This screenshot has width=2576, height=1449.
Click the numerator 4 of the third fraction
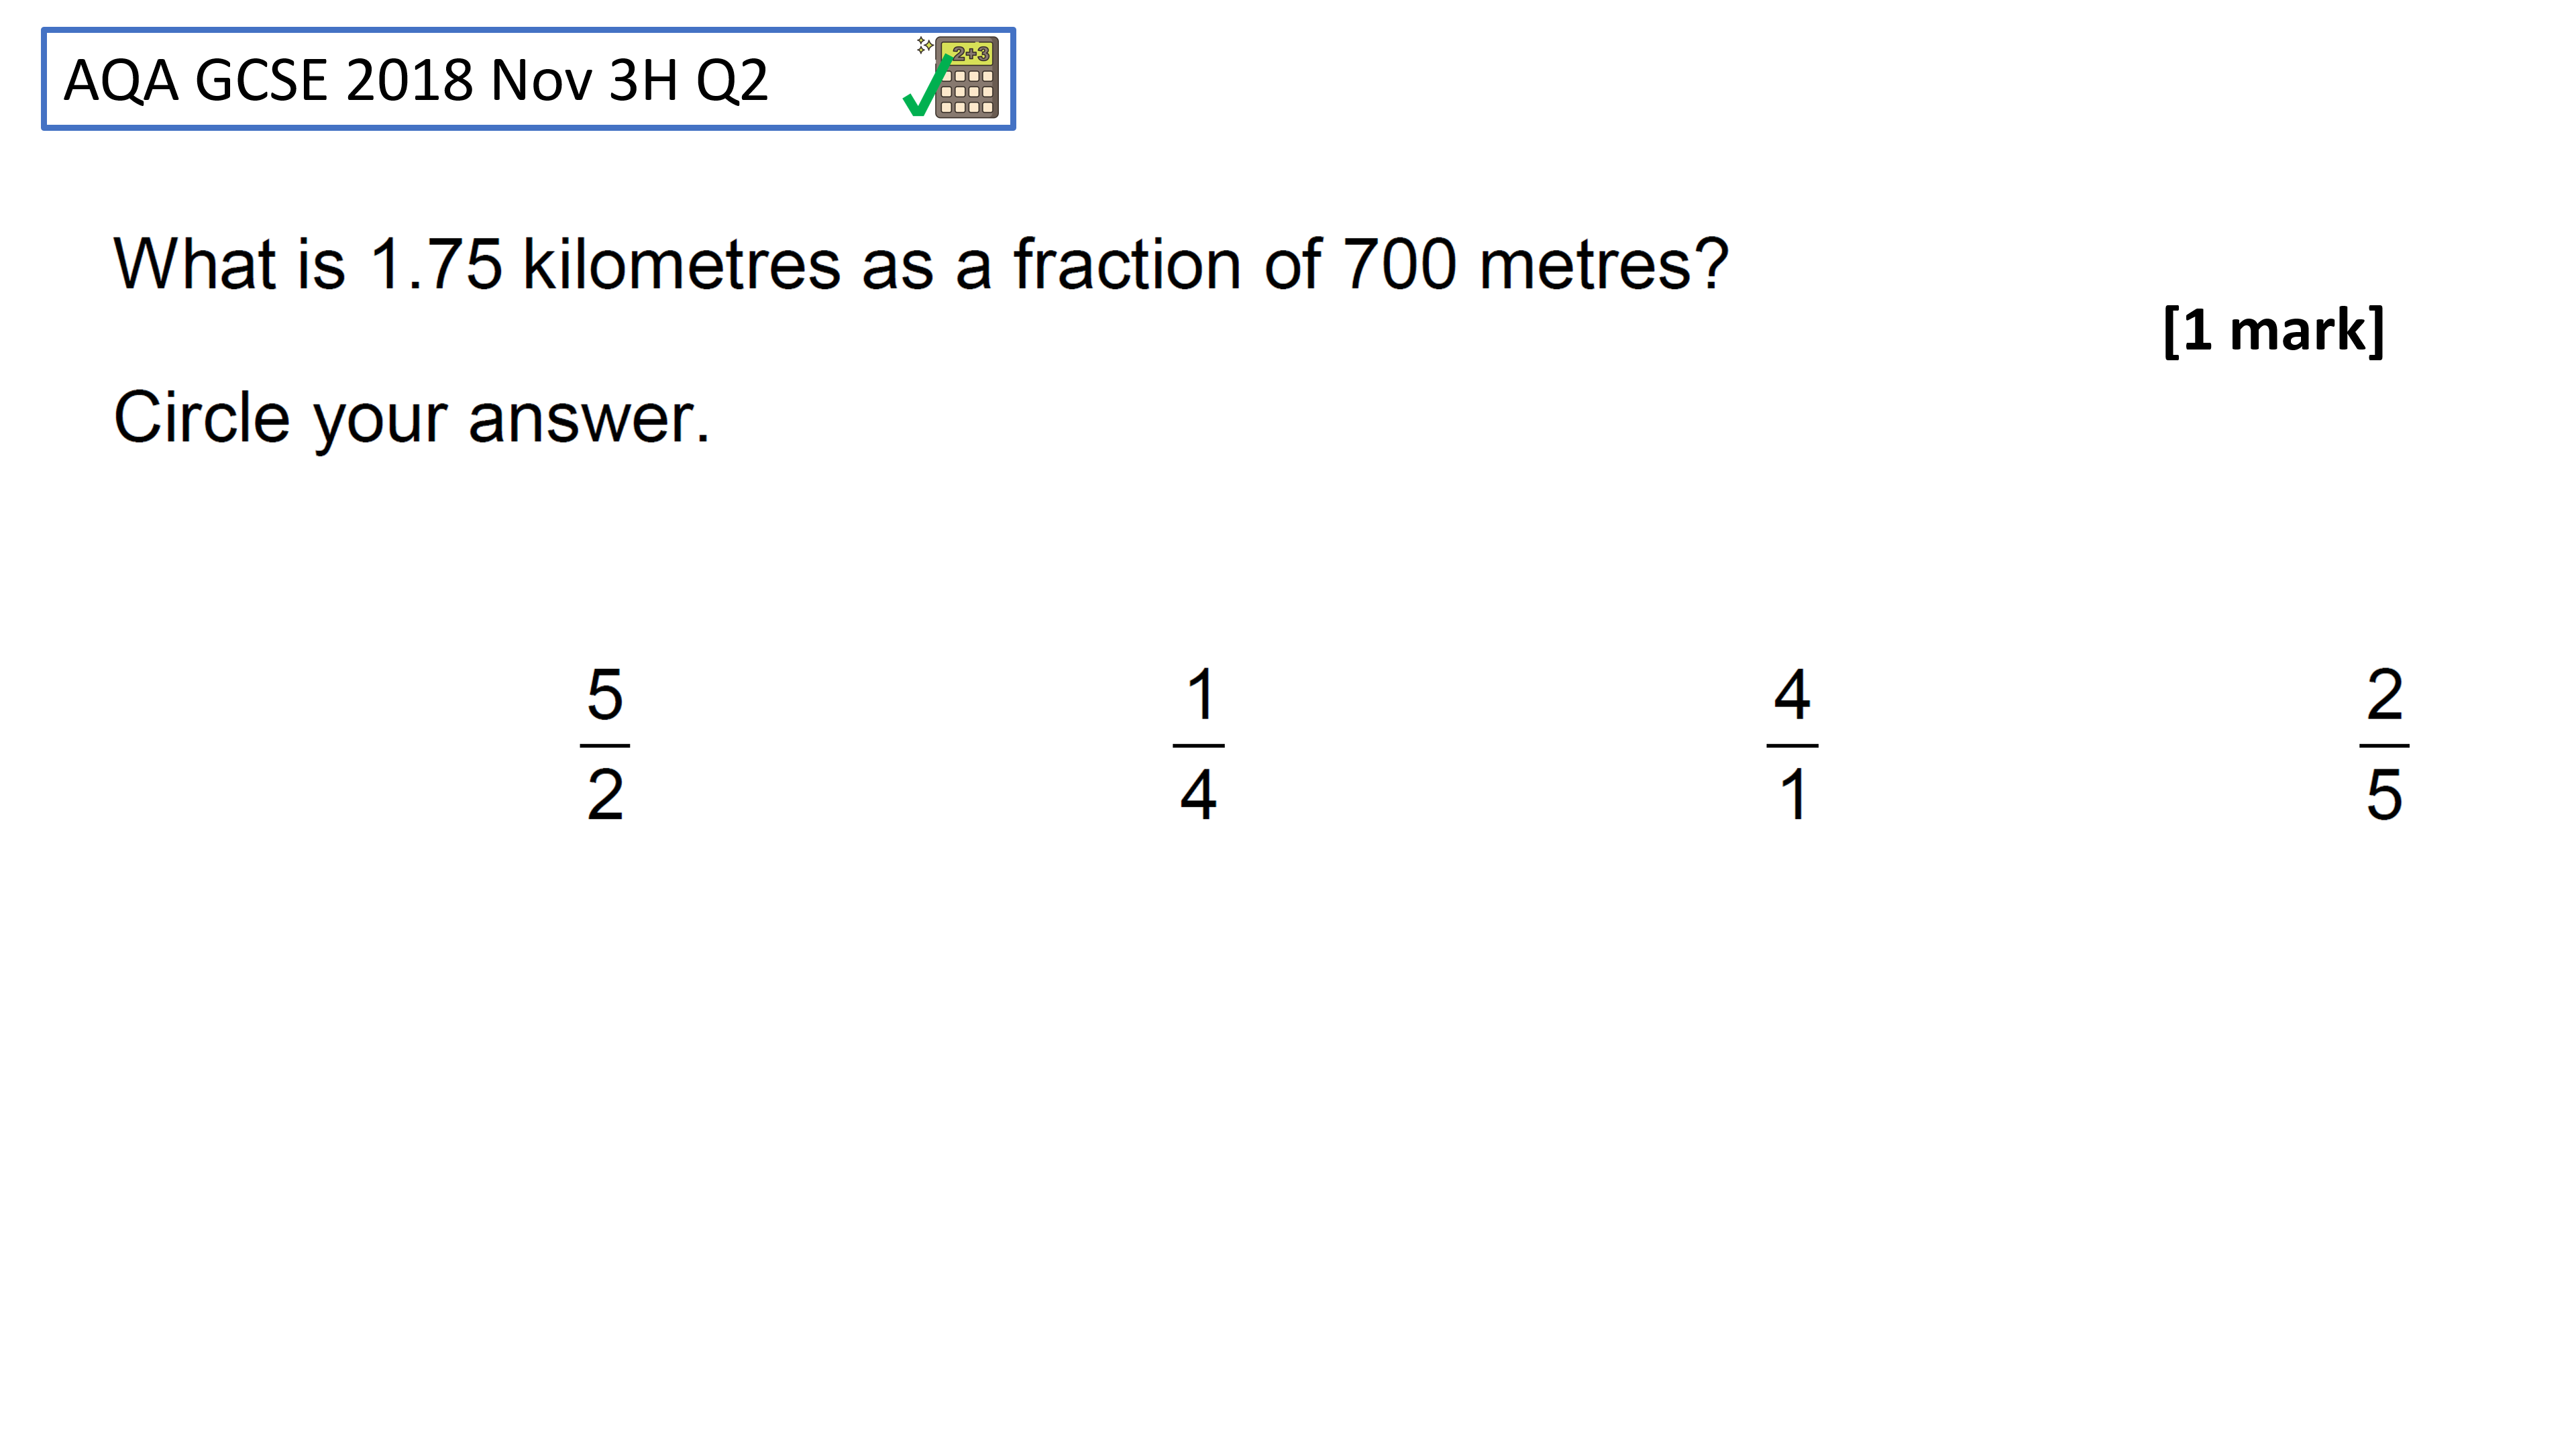coord(1792,694)
